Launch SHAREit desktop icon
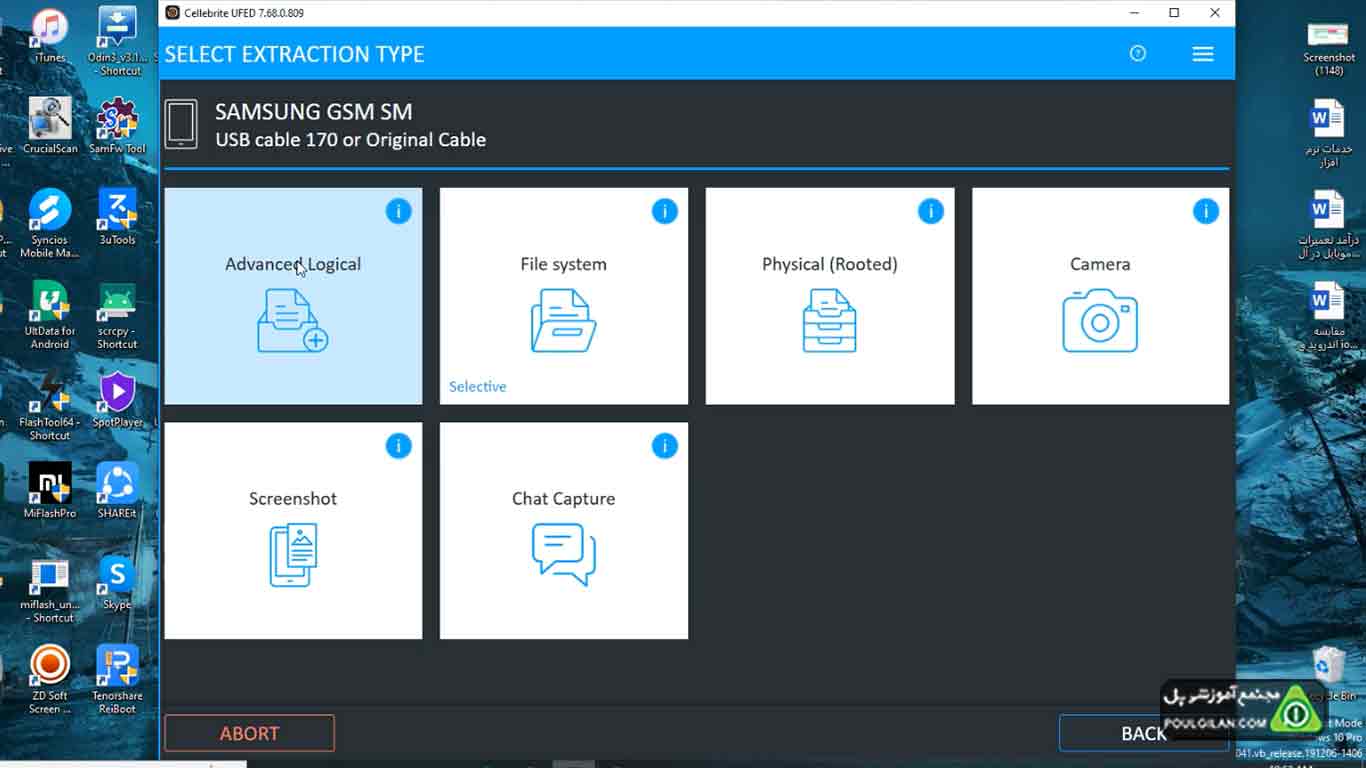The height and width of the screenshot is (768, 1366). pos(117,490)
